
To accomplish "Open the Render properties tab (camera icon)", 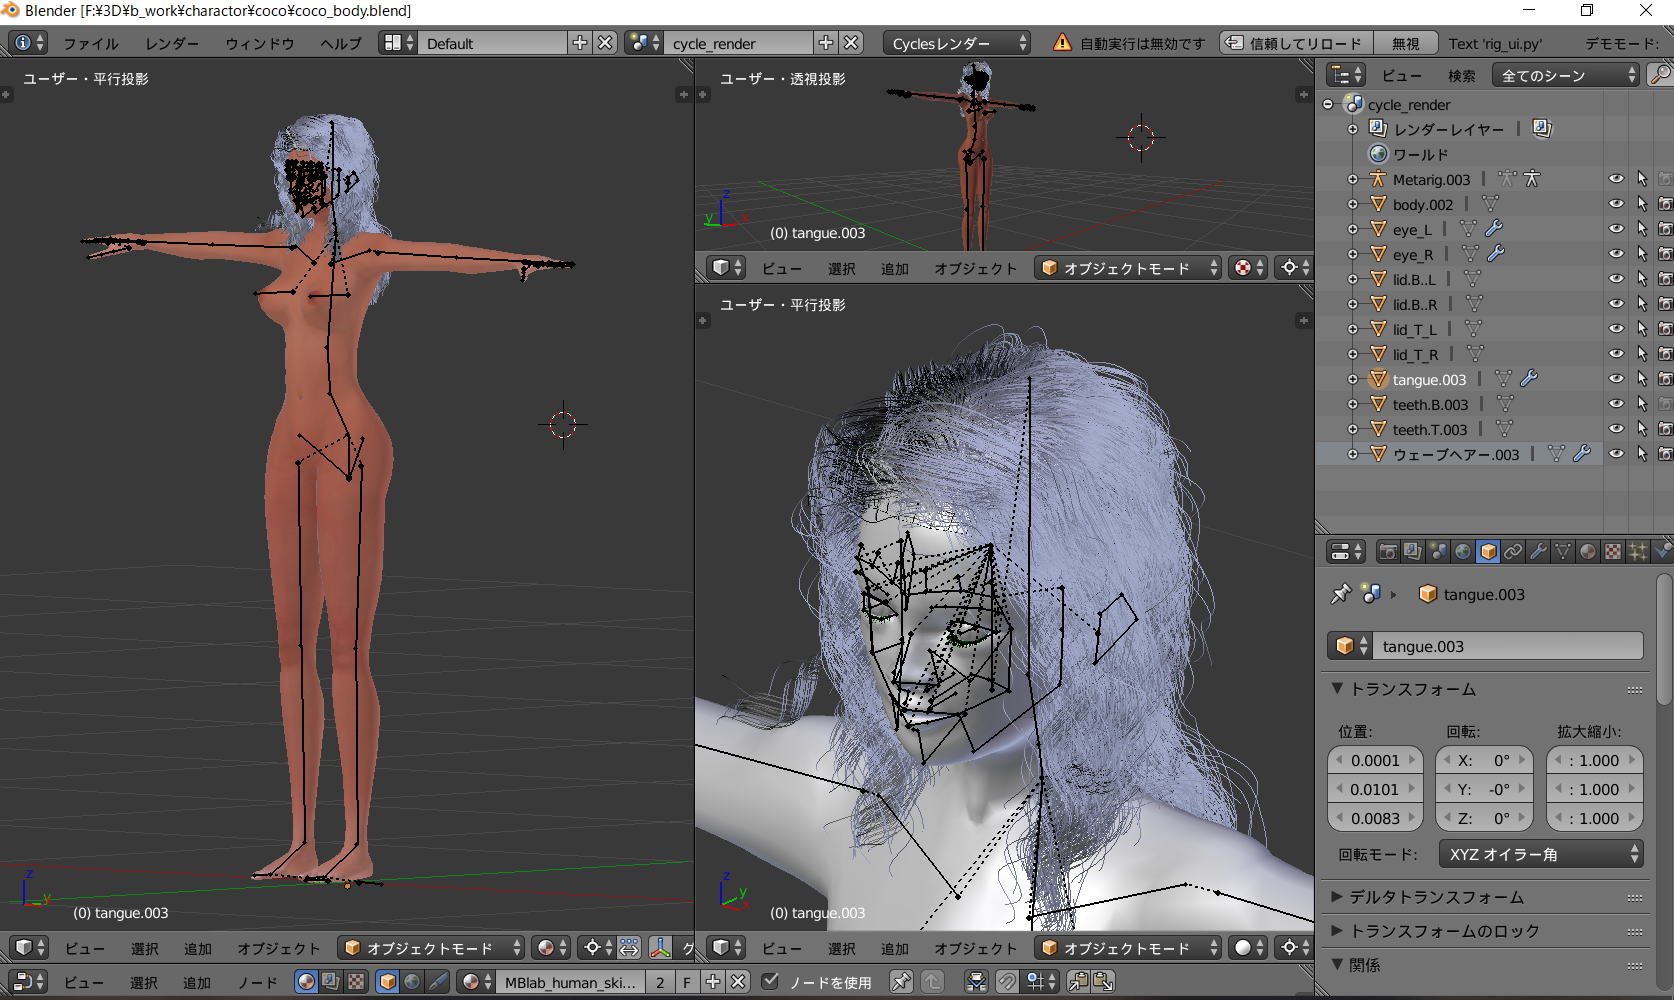I will (1388, 551).
